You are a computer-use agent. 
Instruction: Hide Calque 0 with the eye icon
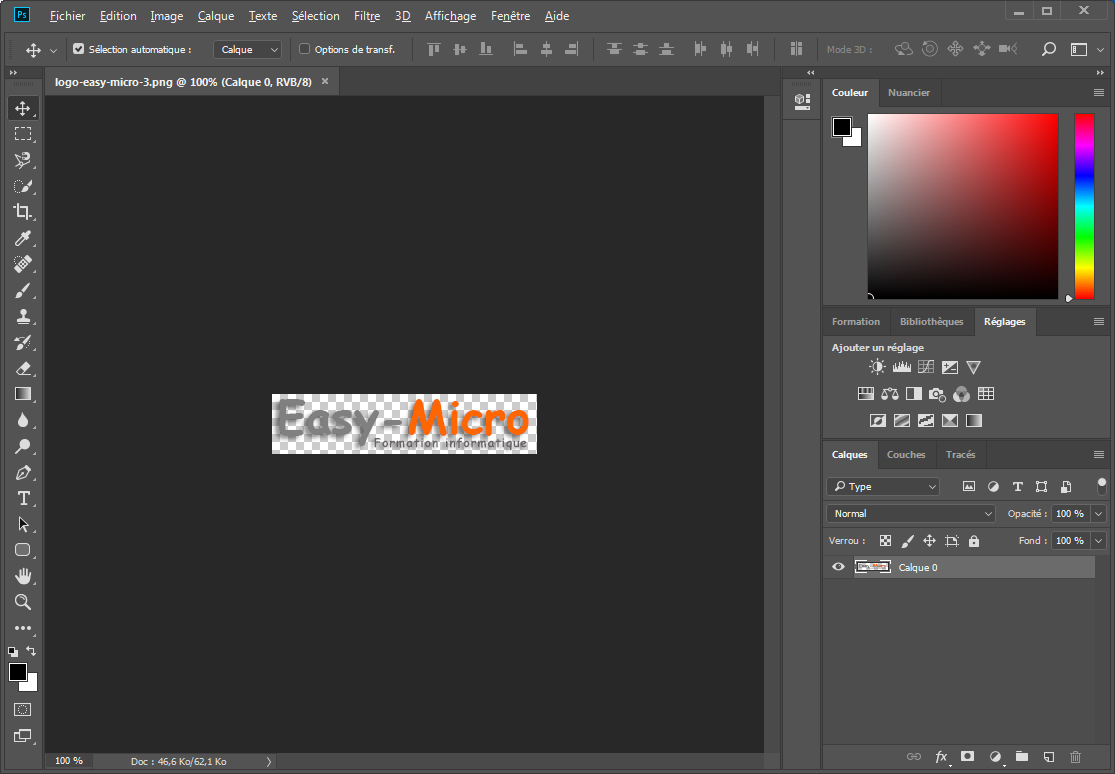838,567
